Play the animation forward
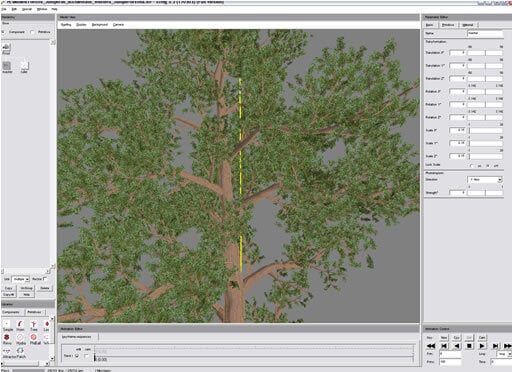The width and height of the screenshot is (512, 372). click(x=482, y=346)
